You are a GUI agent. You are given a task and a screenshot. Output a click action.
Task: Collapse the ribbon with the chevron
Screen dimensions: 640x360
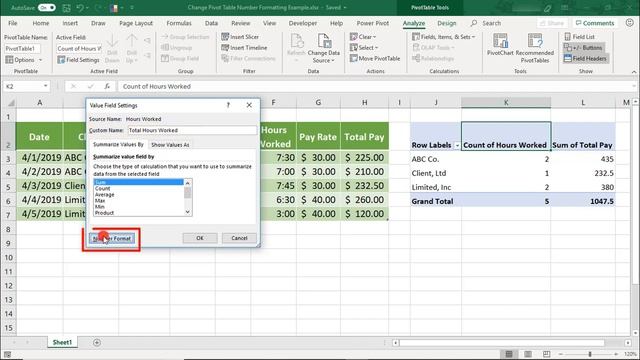634,72
